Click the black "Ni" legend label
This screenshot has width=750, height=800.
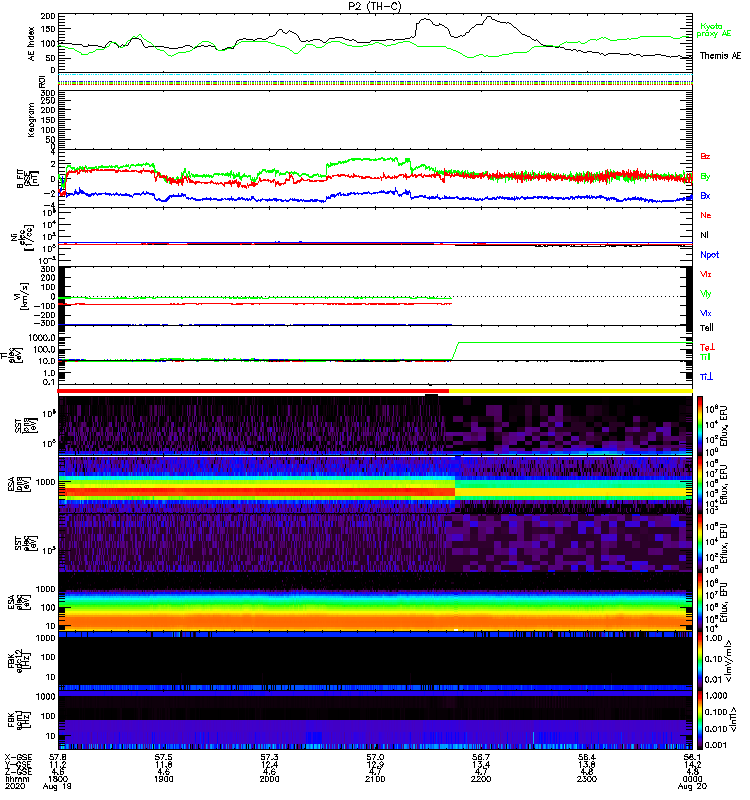tap(704, 235)
